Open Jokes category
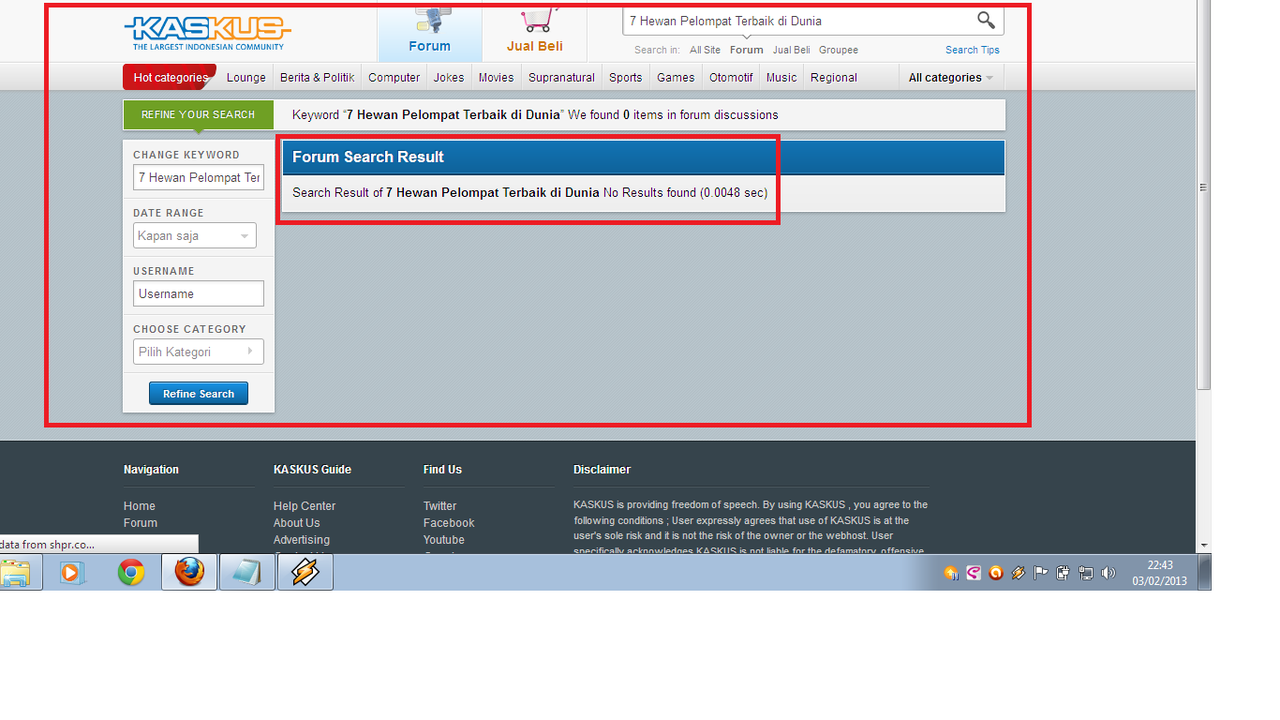Image resolution: width=1280 pixels, height=720 pixels. [449, 77]
